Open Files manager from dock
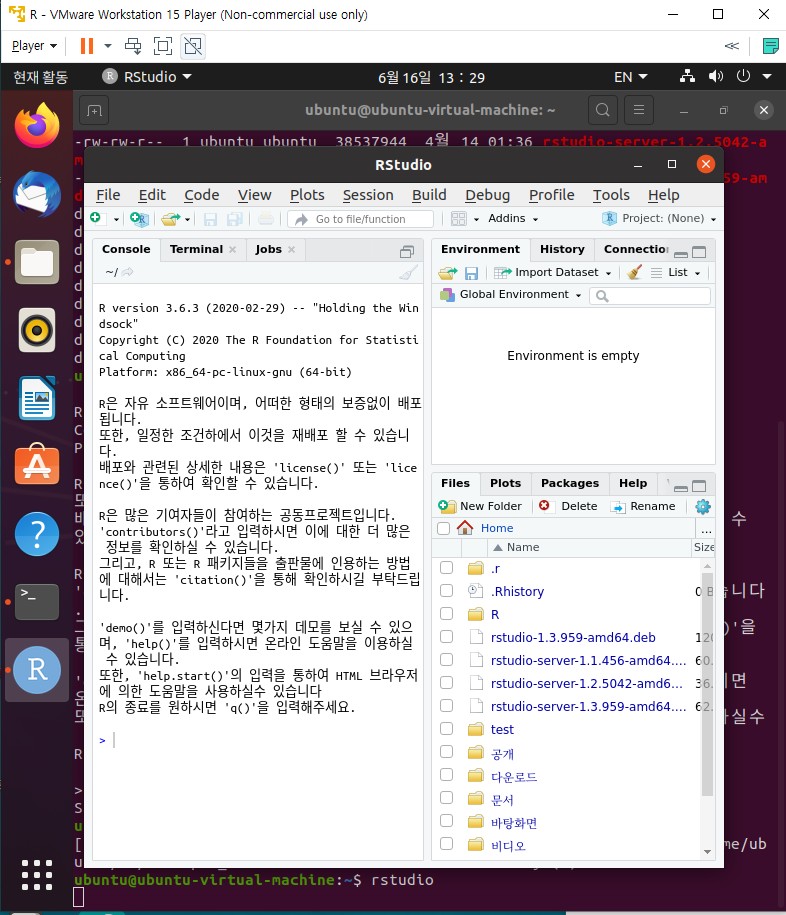This screenshot has width=786, height=915. click(37, 262)
